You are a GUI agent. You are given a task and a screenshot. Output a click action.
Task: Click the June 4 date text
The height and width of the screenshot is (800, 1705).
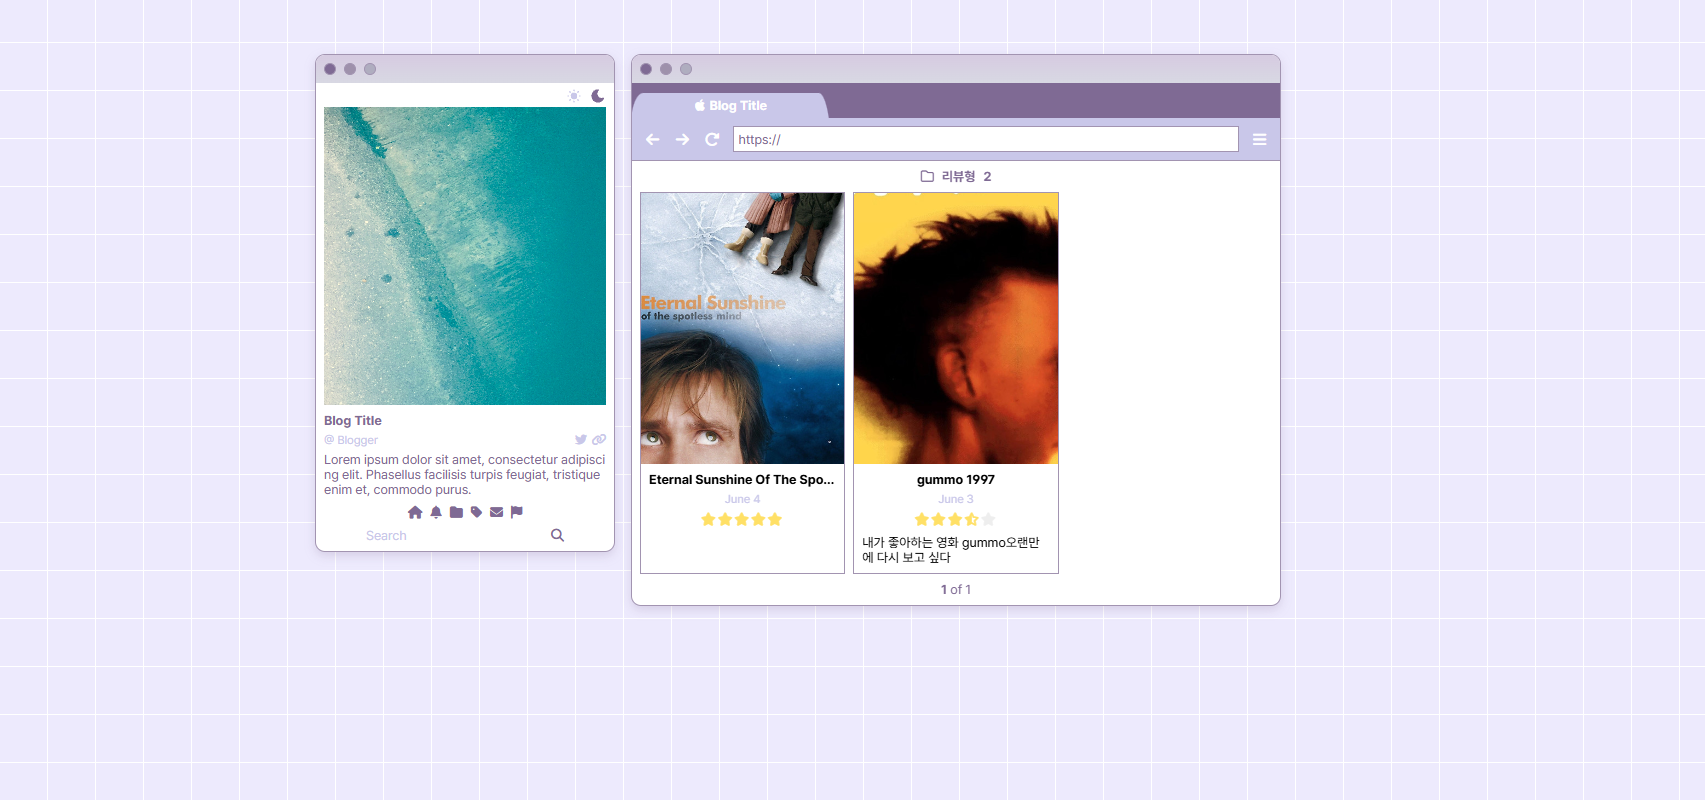point(743,499)
